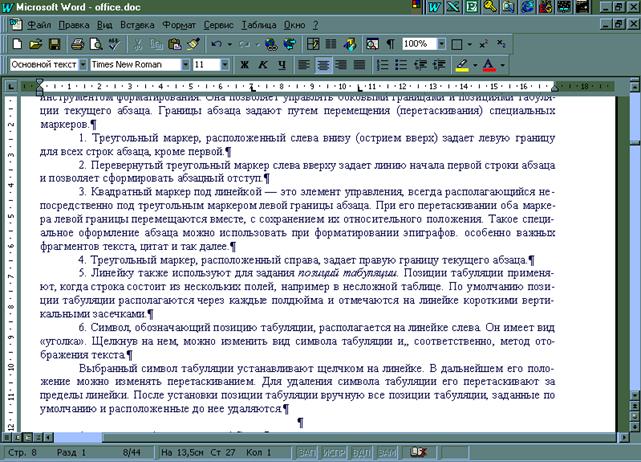
Task: Toggle ЗАП macro recording indicator
Action: pyautogui.click(x=307, y=452)
